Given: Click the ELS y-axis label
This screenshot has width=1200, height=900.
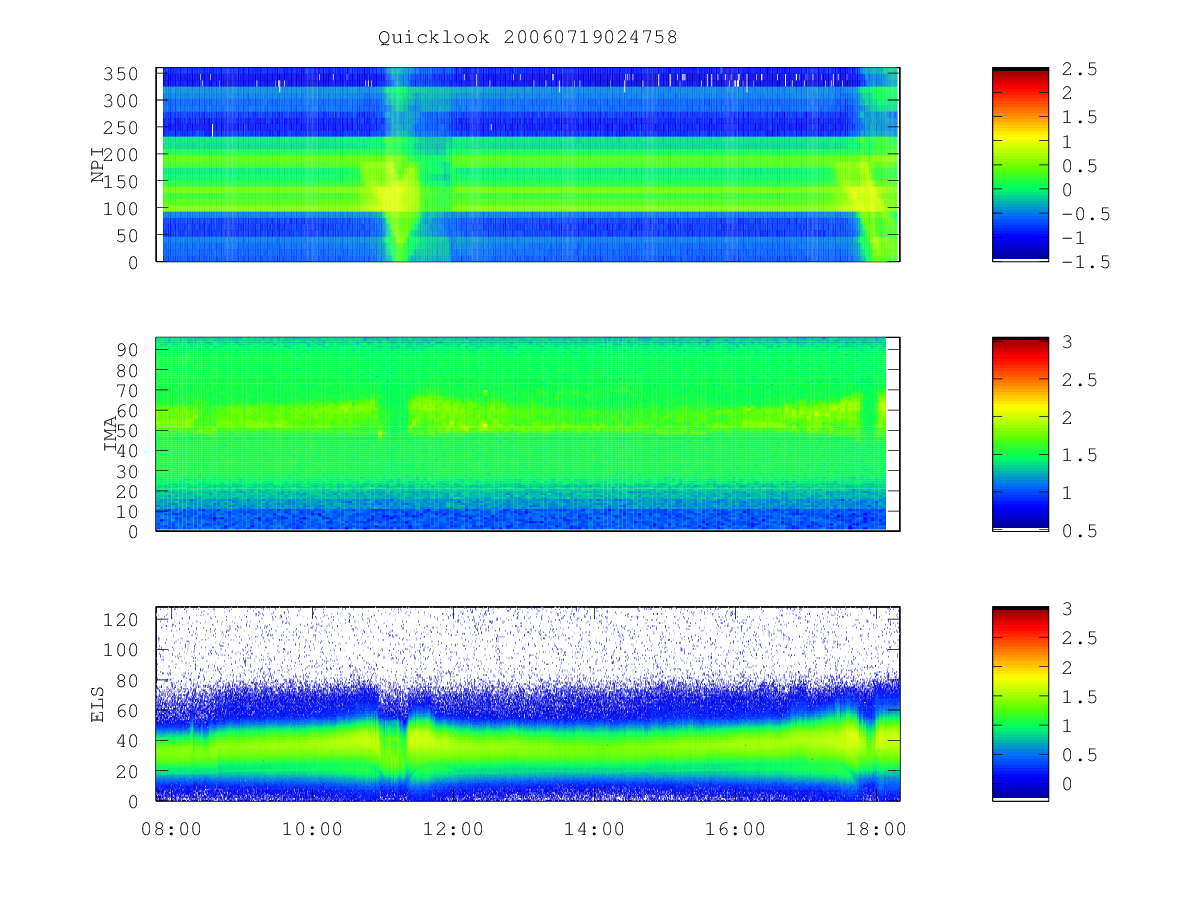Looking at the screenshot, I should (98, 705).
